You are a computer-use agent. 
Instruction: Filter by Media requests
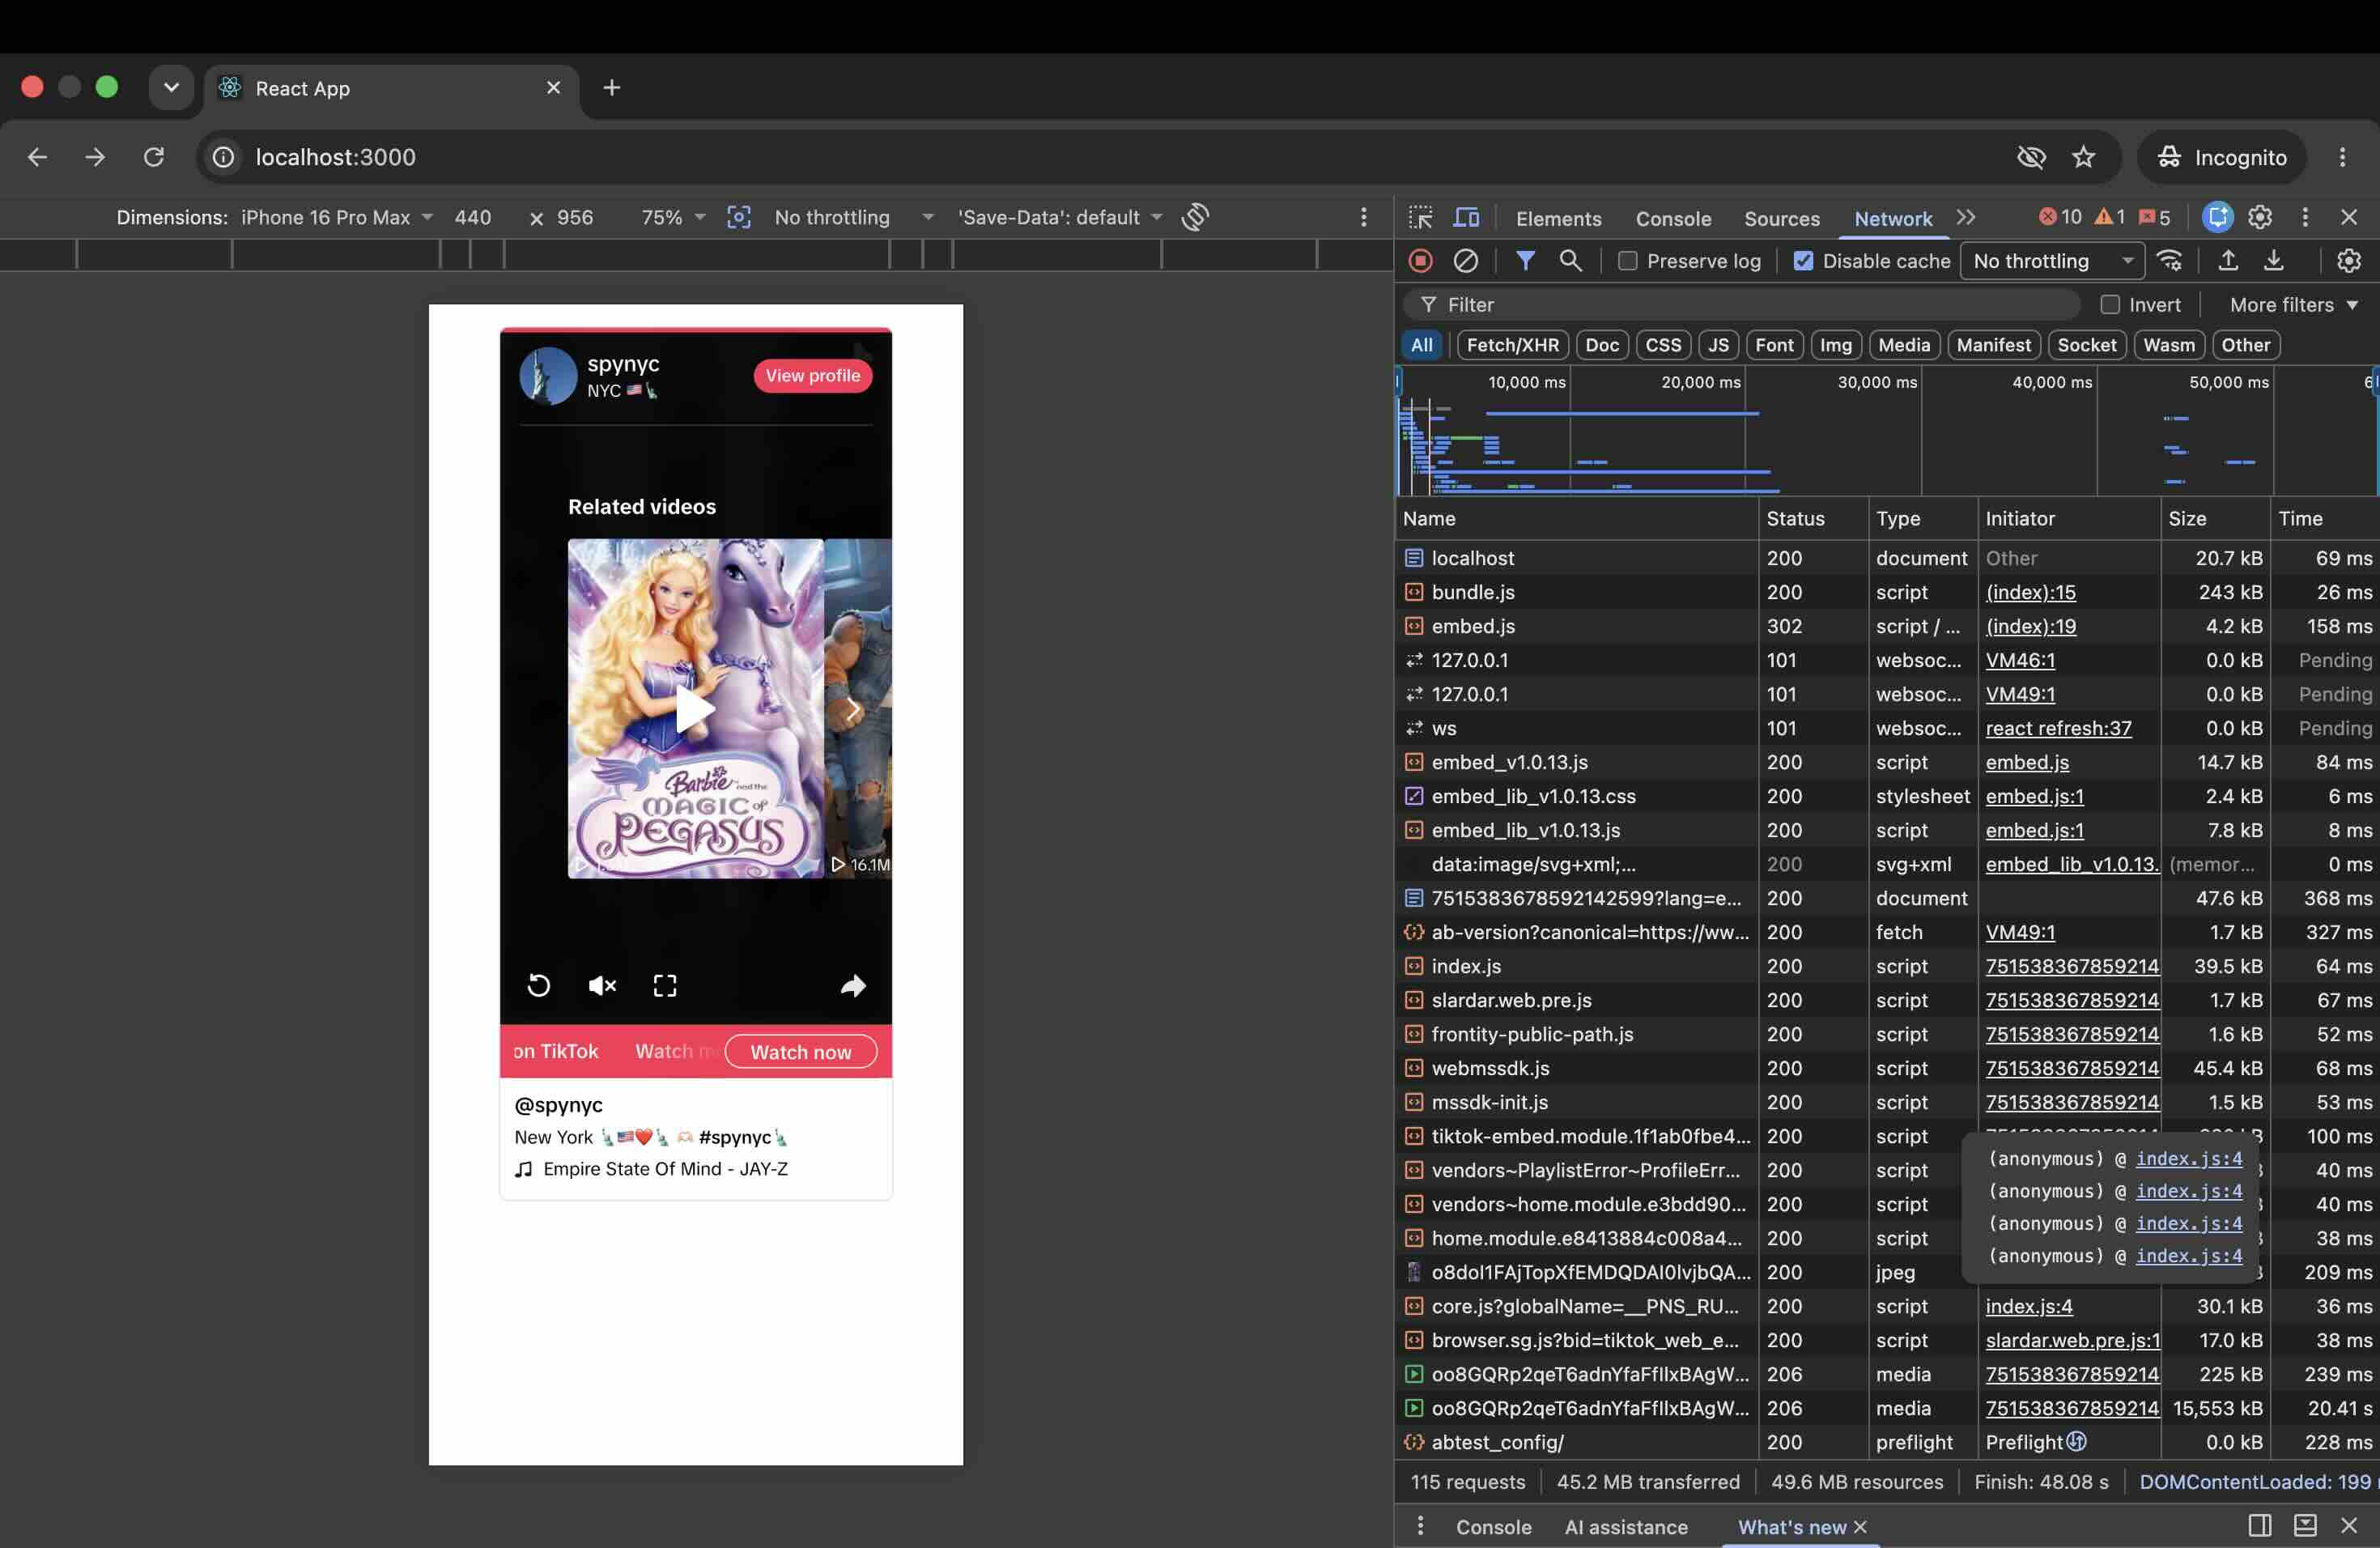(1904, 345)
